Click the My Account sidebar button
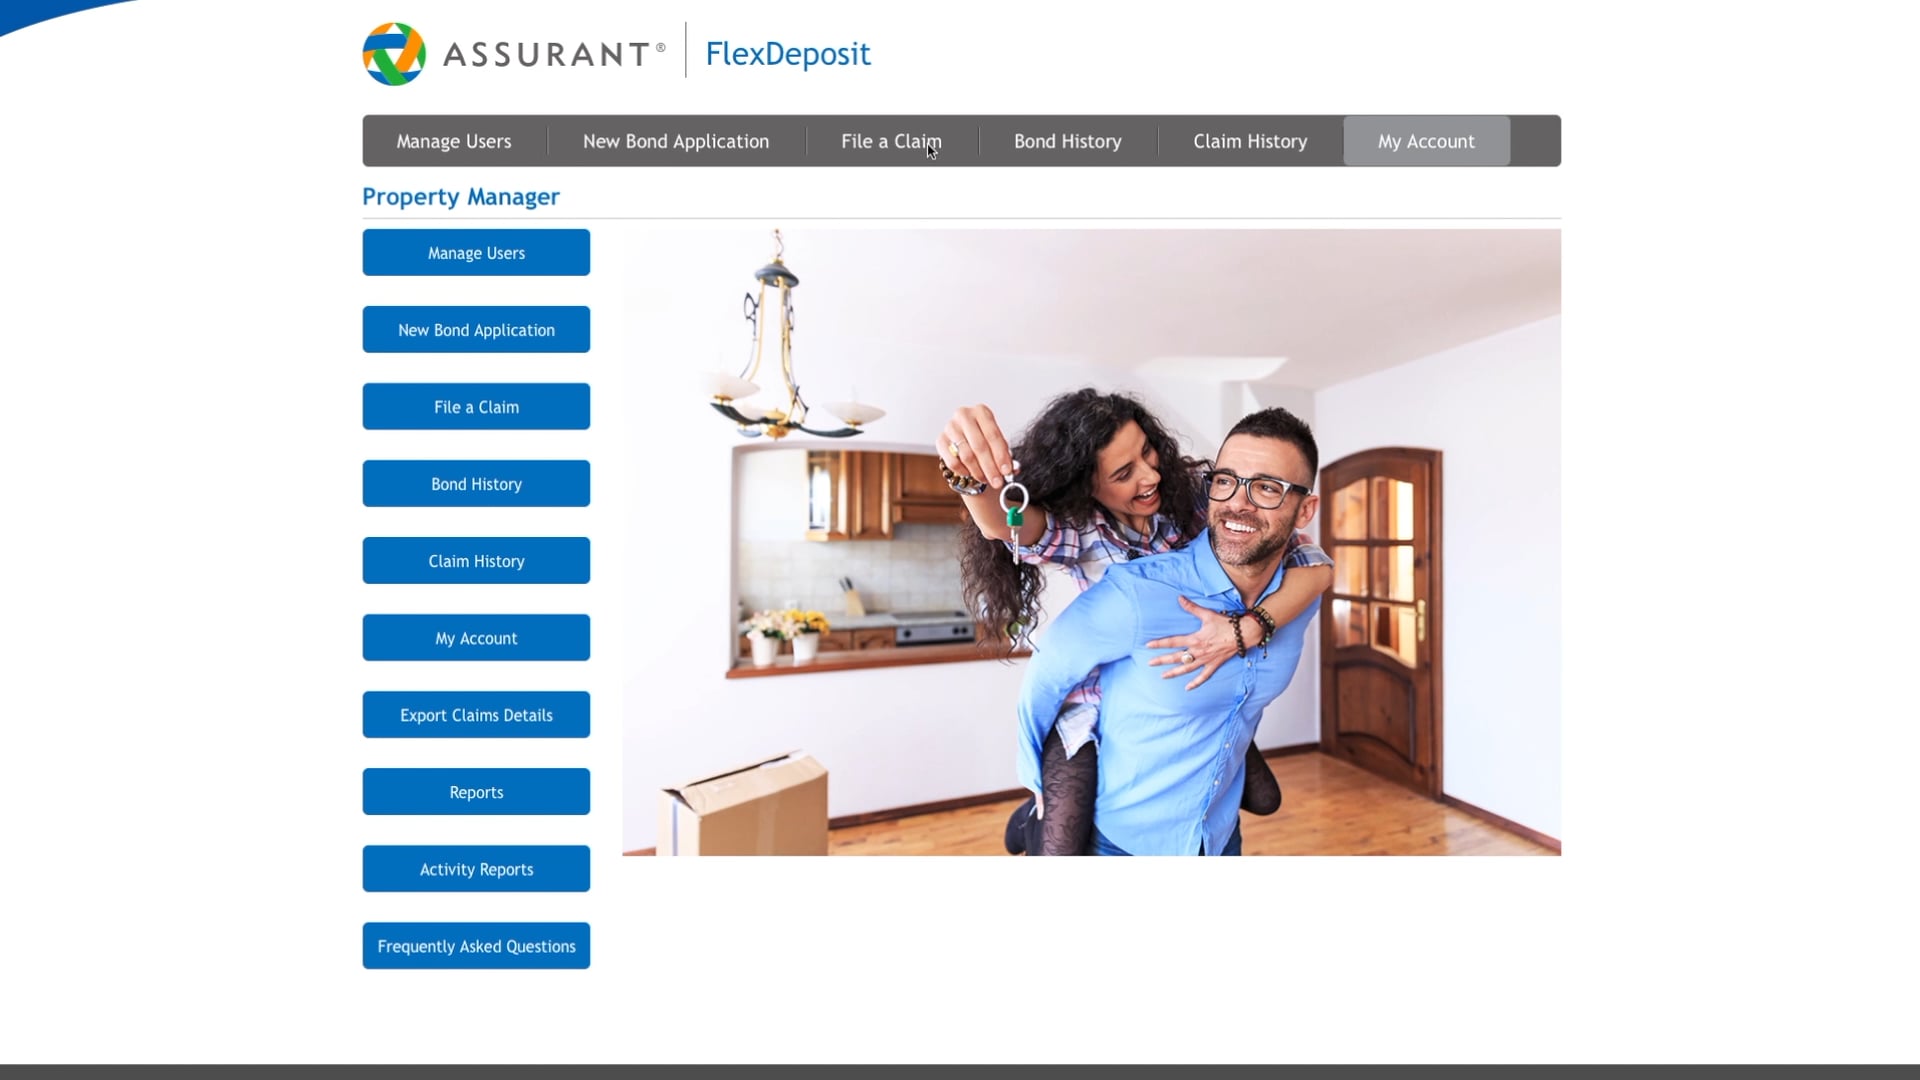This screenshot has height=1080, width=1920. [x=476, y=637]
